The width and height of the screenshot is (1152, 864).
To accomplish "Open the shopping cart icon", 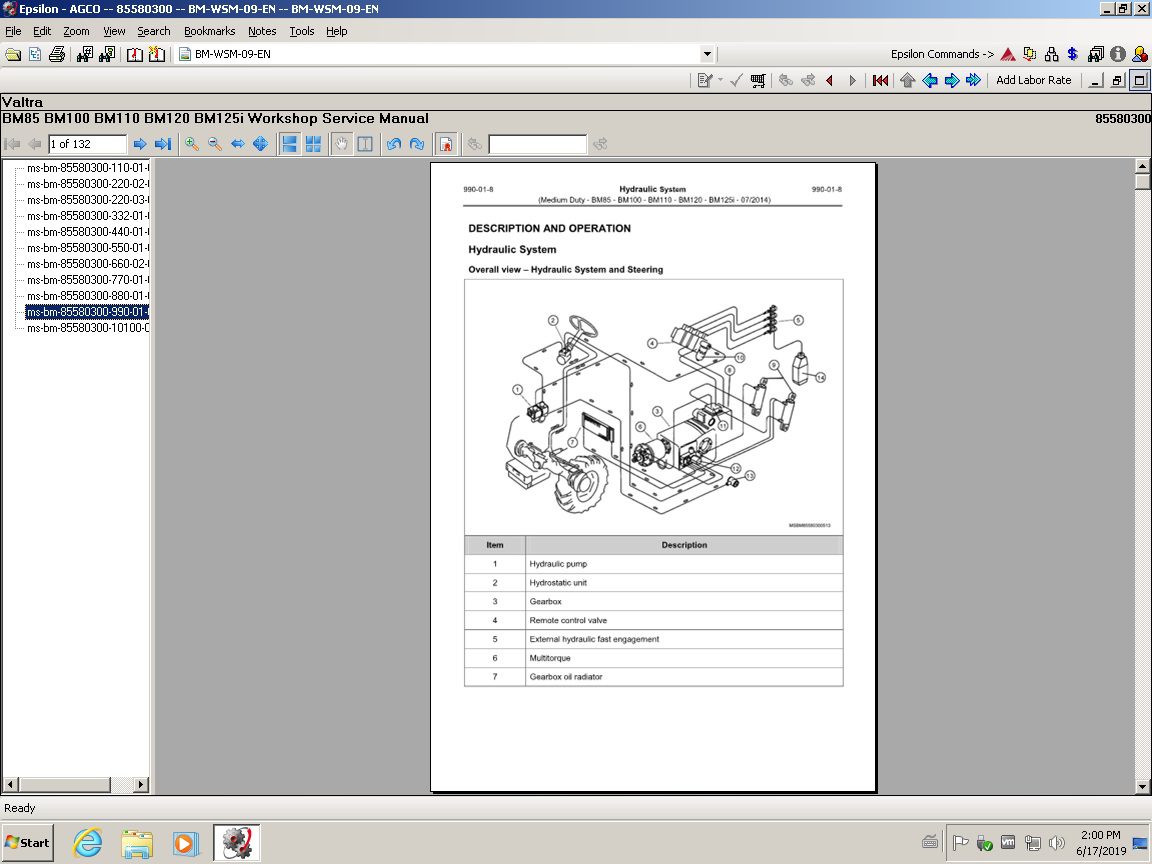I will 759,80.
